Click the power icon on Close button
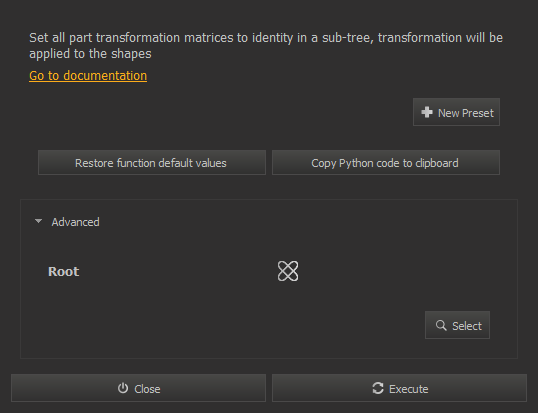Viewport: 538px width, 413px height. click(x=123, y=388)
